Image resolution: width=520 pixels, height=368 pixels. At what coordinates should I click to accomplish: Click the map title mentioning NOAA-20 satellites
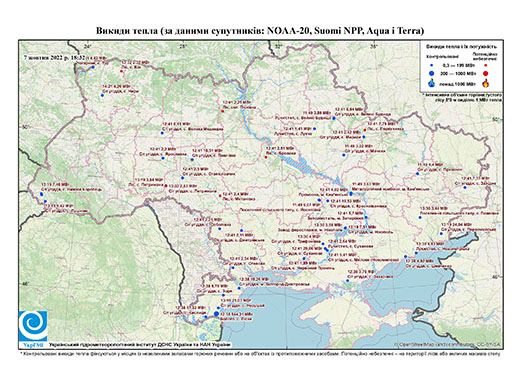click(260, 31)
